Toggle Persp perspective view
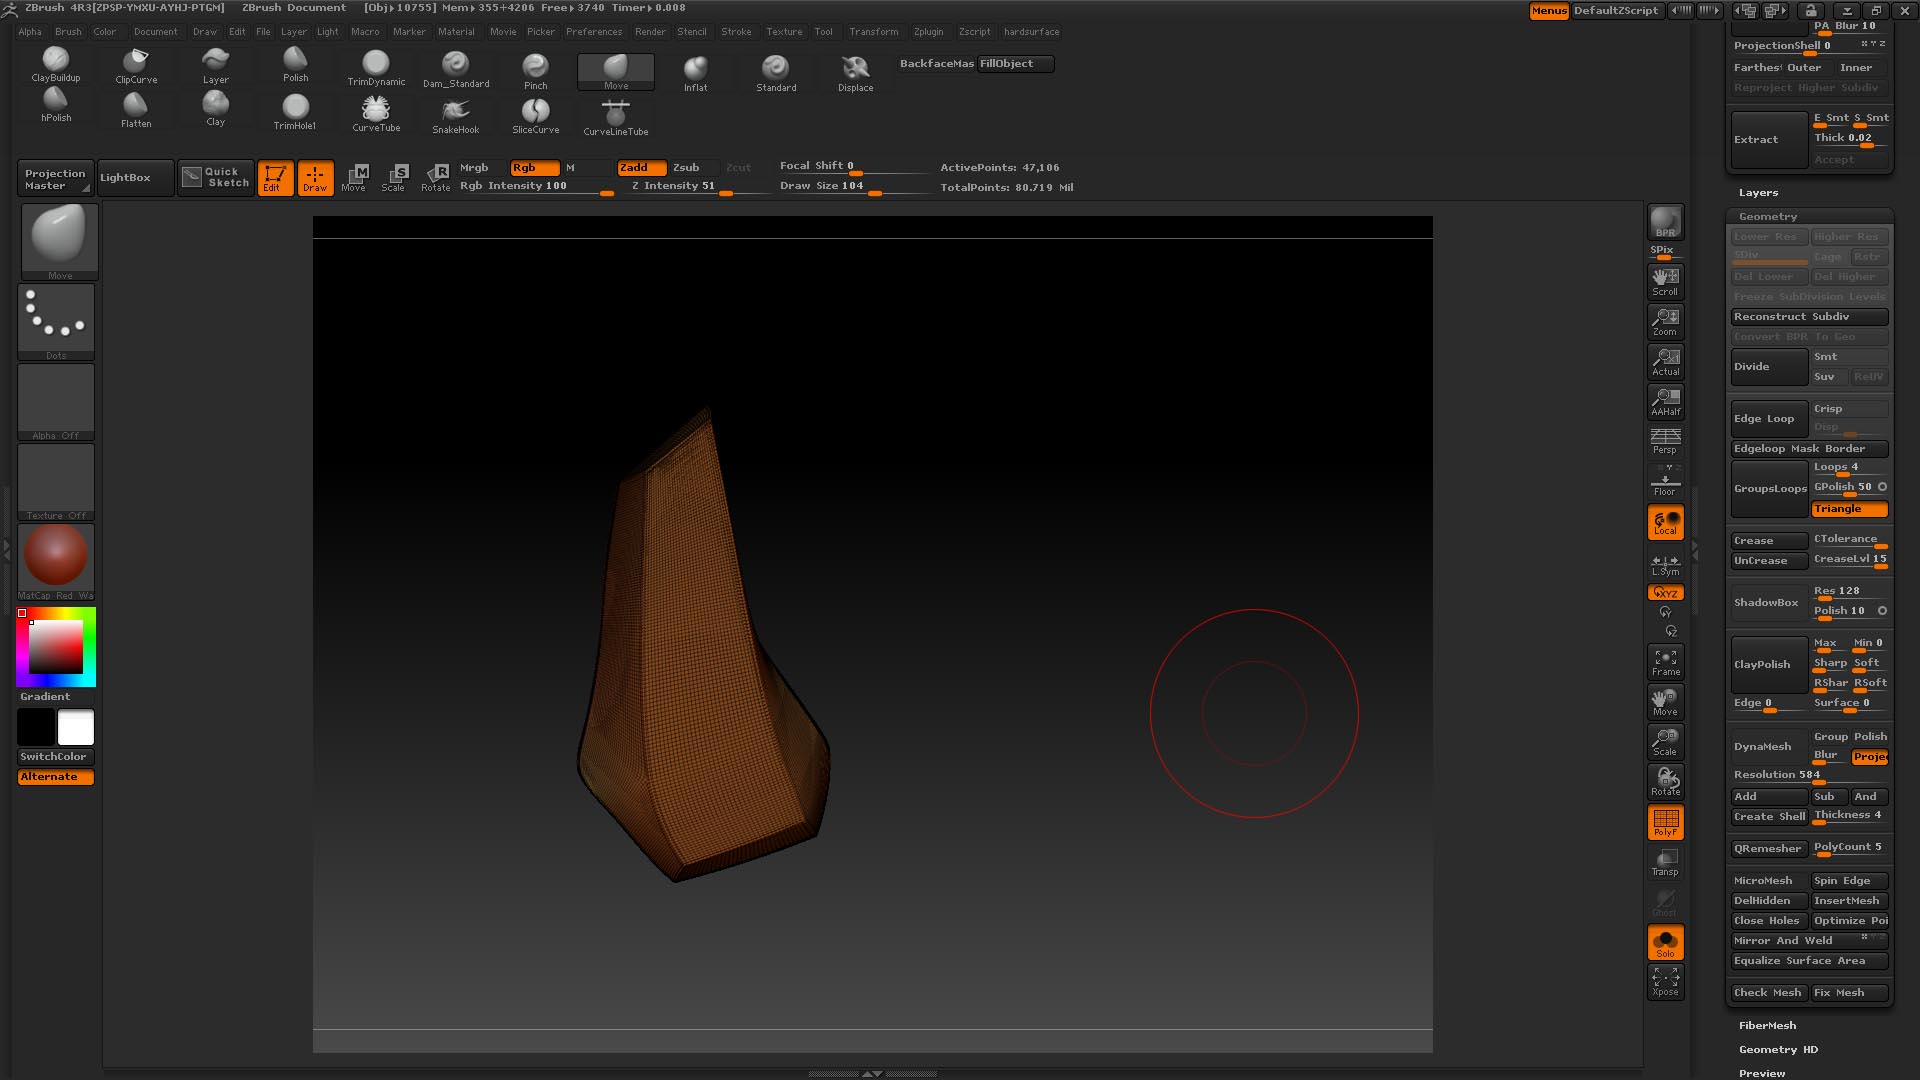1920x1080 pixels. click(1665, 440)
